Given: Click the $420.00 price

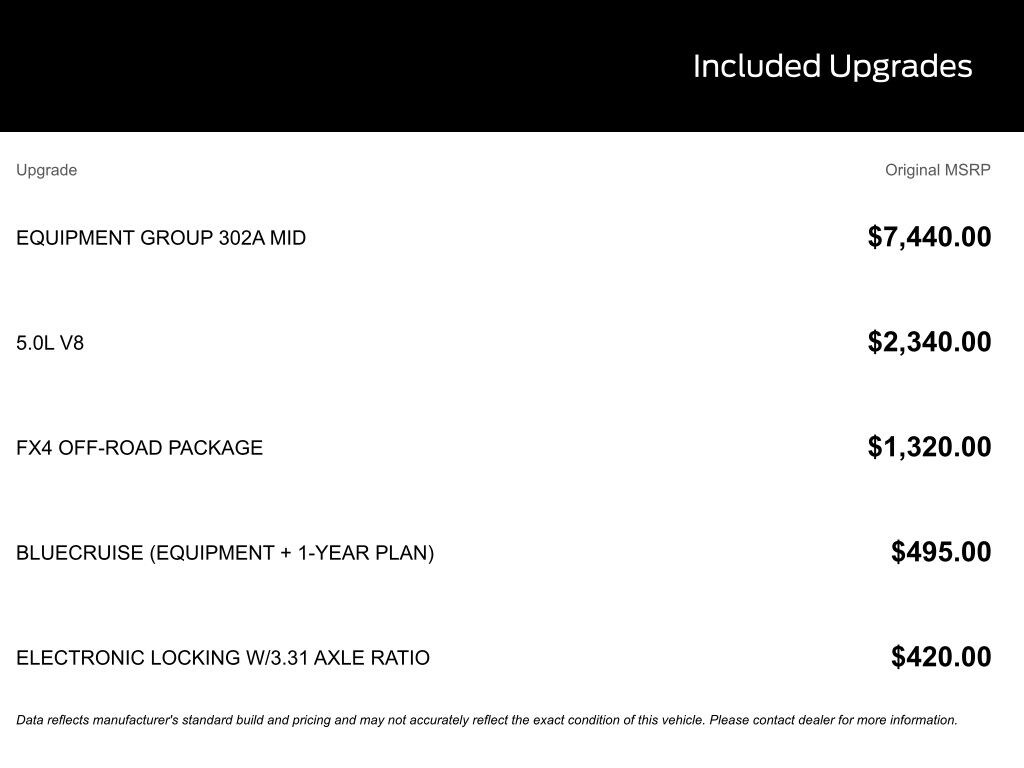Looking at the screenshot, I should pos(941,657).
